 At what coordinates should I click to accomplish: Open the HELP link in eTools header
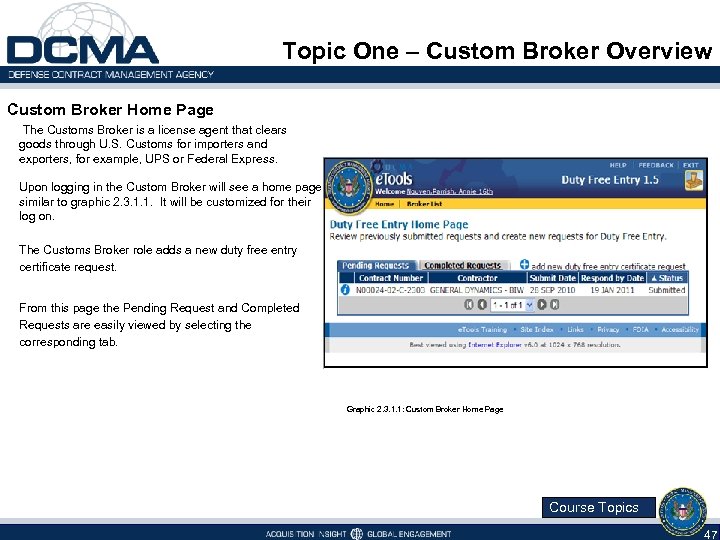coord(618,165)
